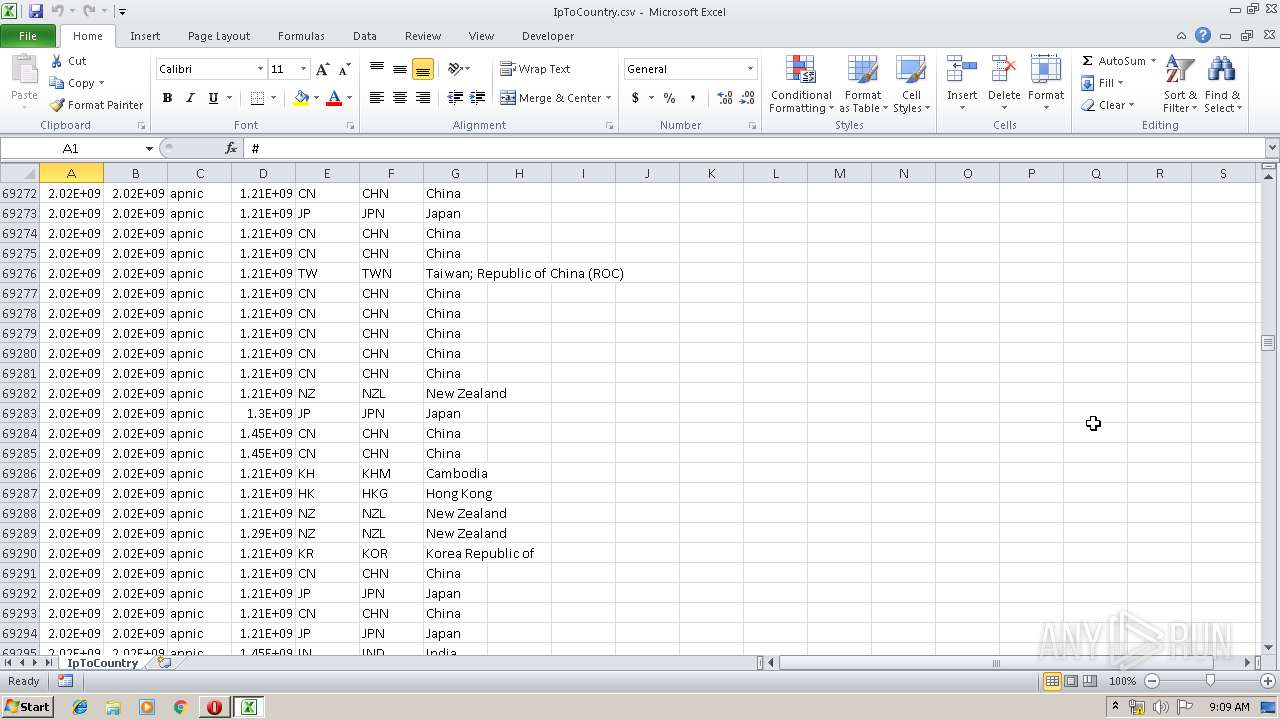Open Merge & Center dropdown arrow
The image size is (1280, 720).
click(608, 98)
